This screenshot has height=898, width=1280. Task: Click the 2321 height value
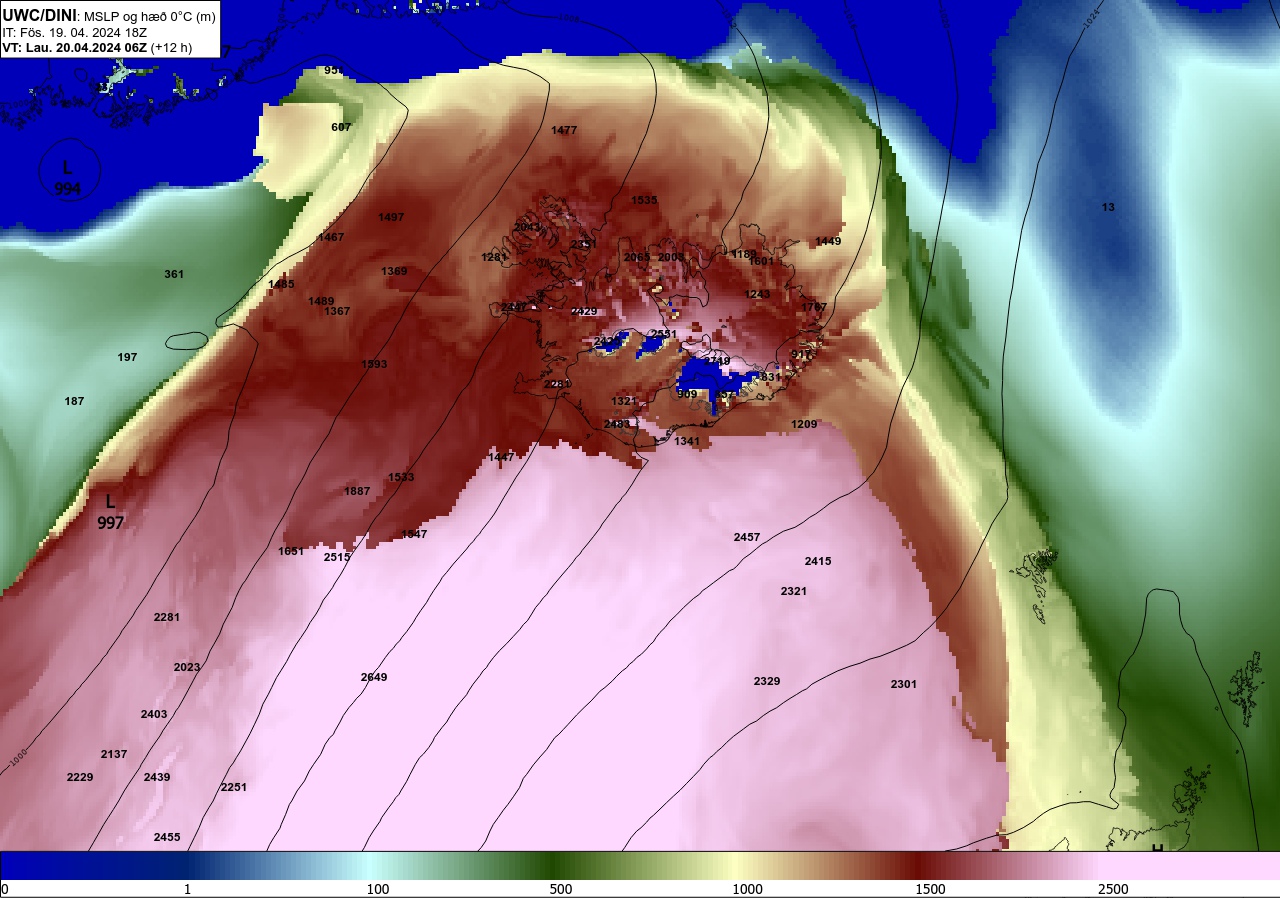(x=794, y=591)
